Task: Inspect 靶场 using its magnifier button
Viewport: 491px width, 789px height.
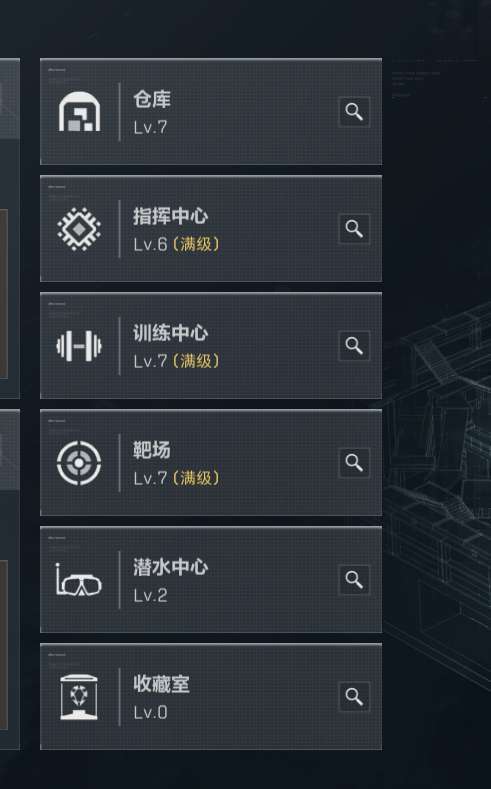Action: 354,462
